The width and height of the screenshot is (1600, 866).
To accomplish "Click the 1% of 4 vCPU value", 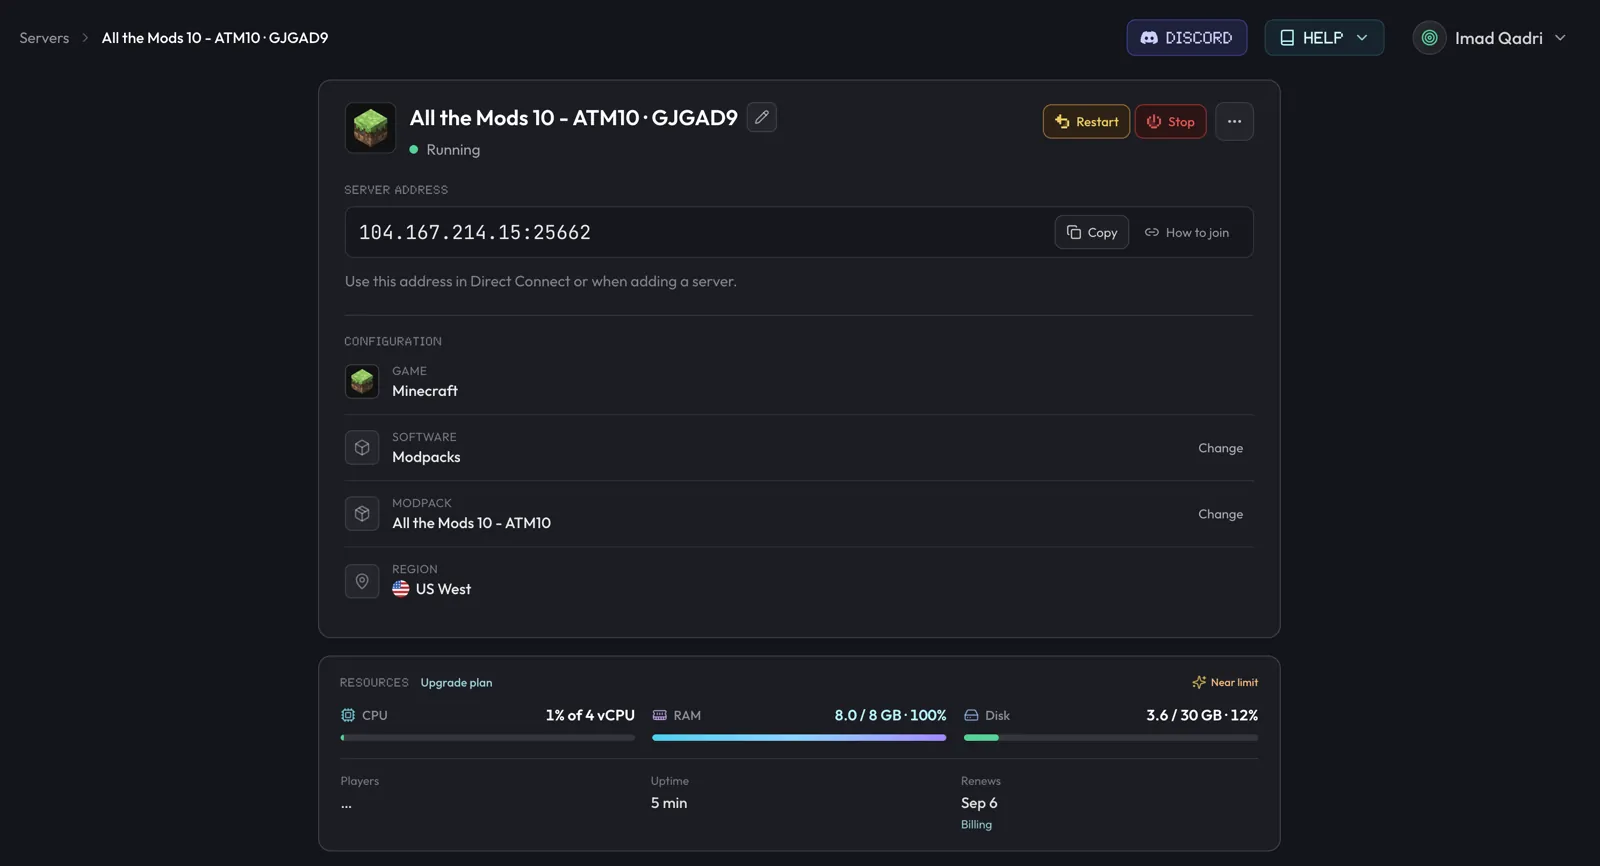I will point(590,715).
